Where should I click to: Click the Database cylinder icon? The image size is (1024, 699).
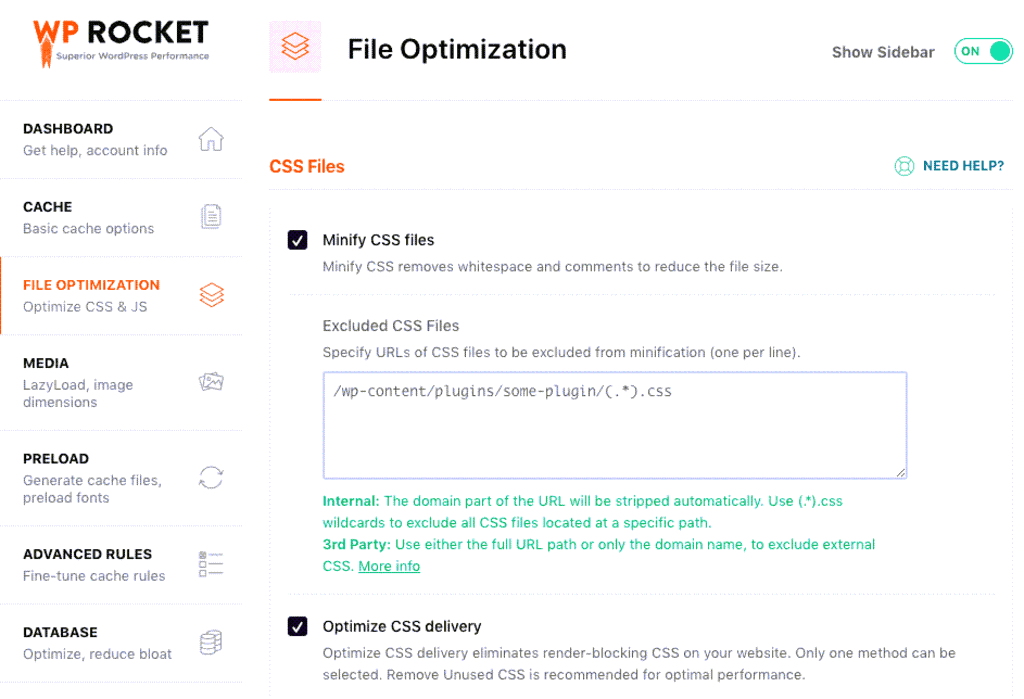[211, 643]
